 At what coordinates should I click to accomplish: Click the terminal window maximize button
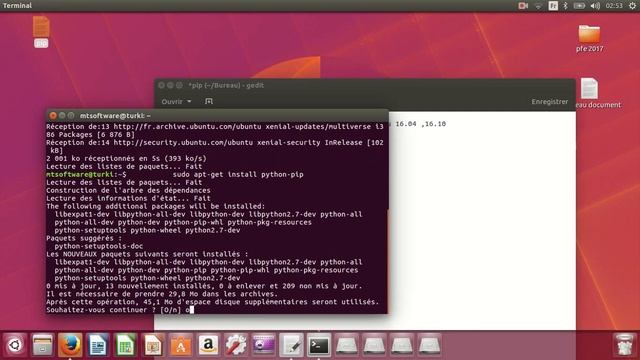pyautogui.click(x=71, y=116)
